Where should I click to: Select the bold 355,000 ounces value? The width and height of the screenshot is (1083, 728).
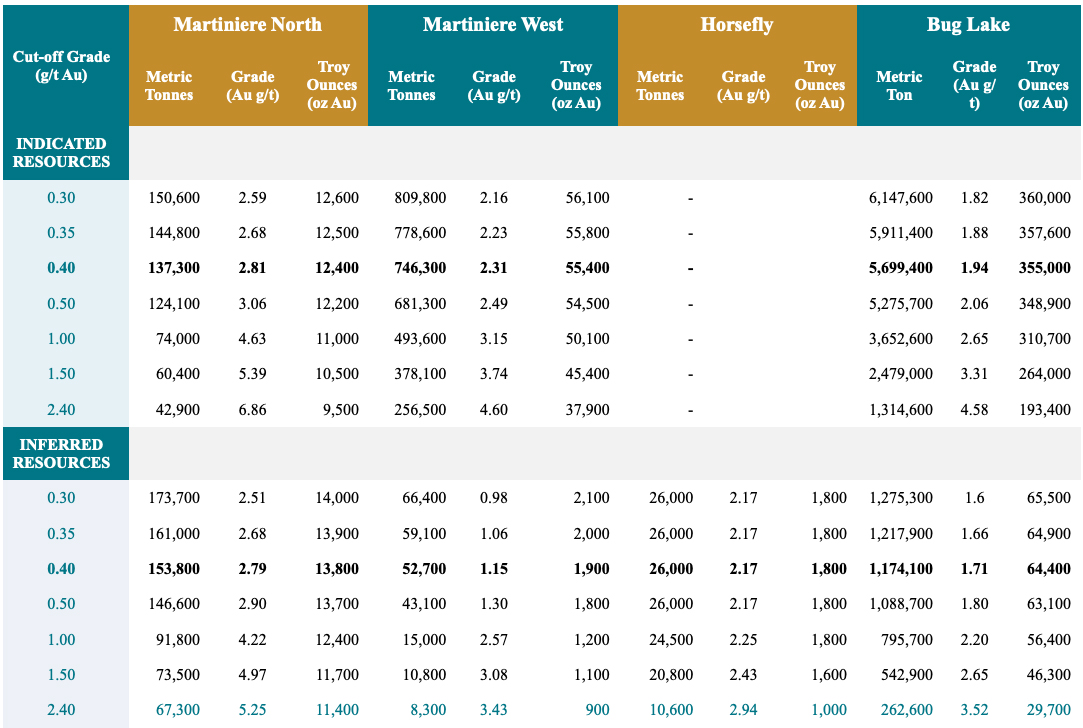1044,268
